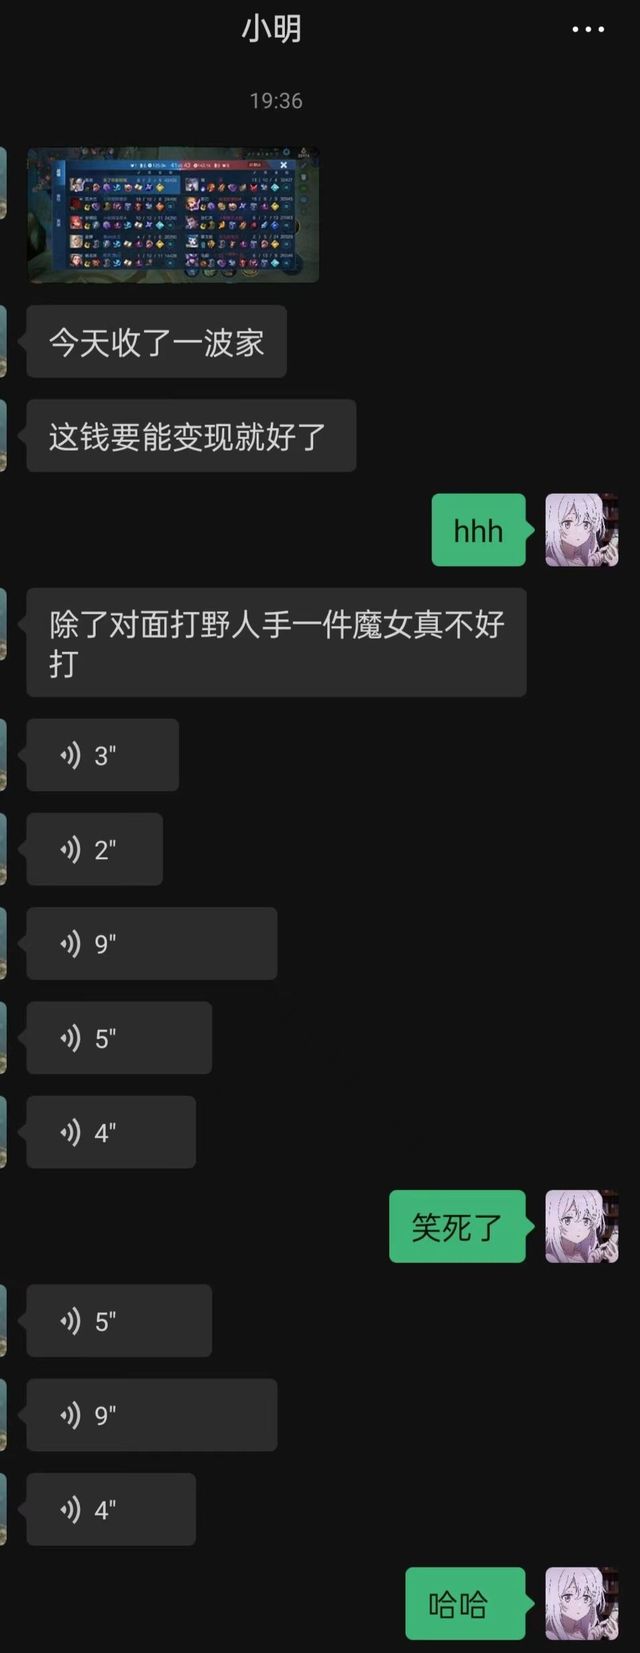Play the last 4-second voice message

click(111, 1509)
